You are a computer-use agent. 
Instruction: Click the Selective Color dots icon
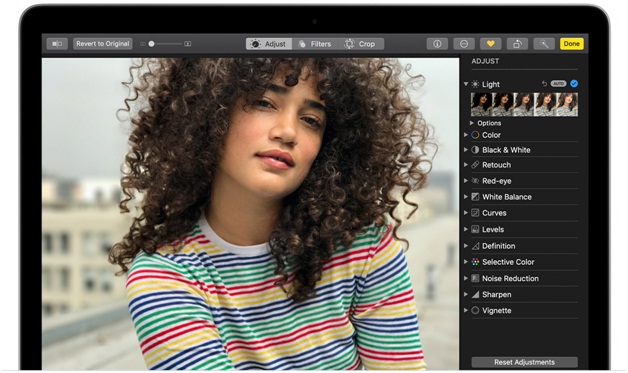[x=475, y=262]
